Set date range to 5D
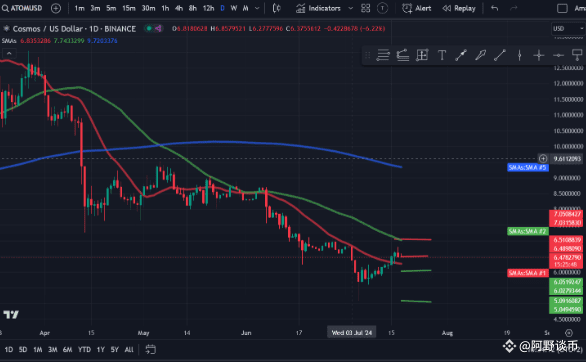Viewport: 586px width, 362px height. click(23, 350)
